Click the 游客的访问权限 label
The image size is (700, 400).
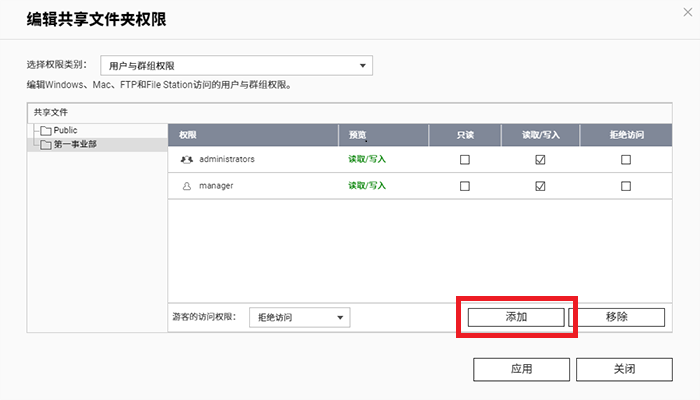pyautogui.click(x=204, y=317)
